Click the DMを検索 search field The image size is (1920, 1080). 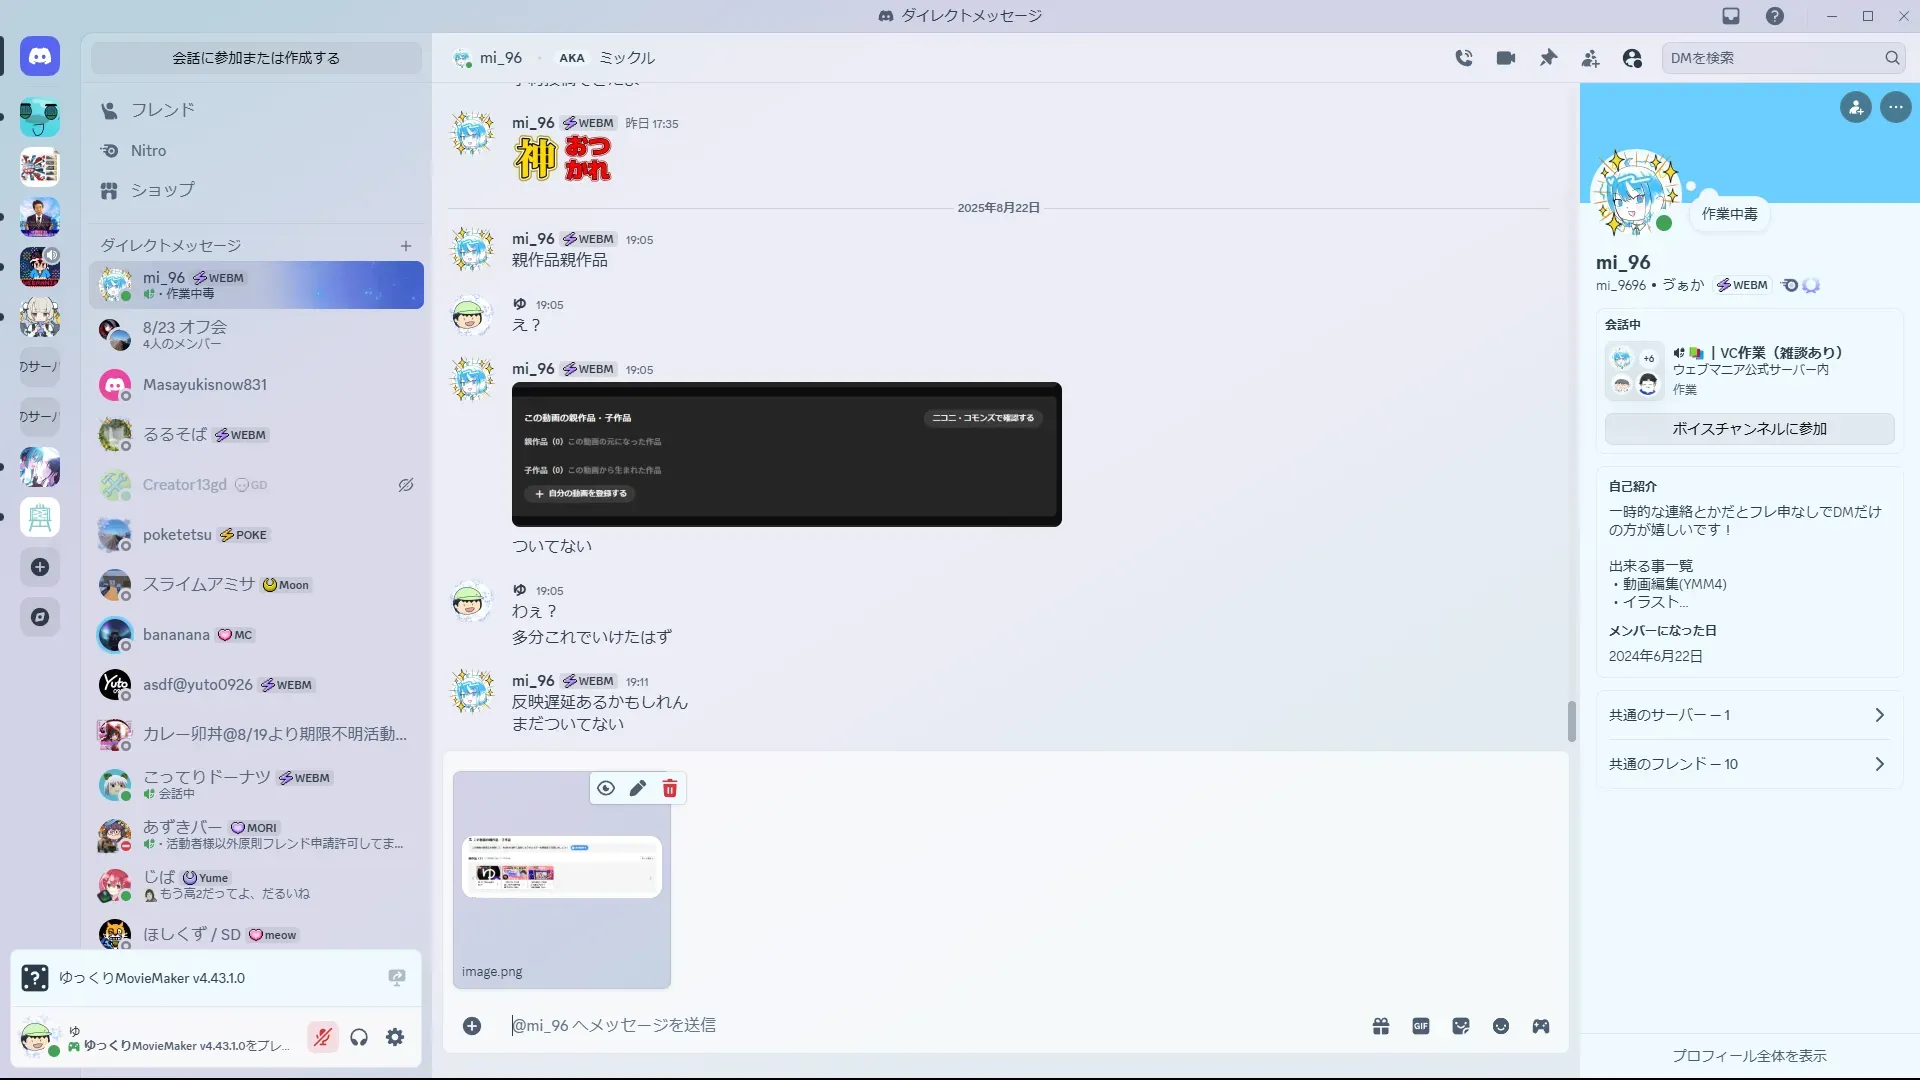(1772, 58)
